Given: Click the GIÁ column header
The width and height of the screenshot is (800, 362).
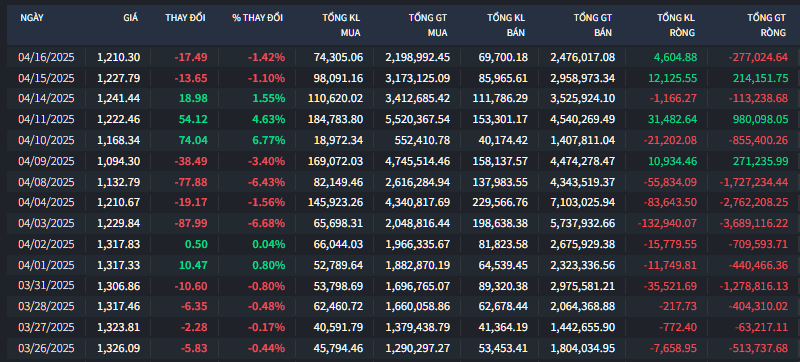Looking at the screenshot, I should tap(131, 18).
